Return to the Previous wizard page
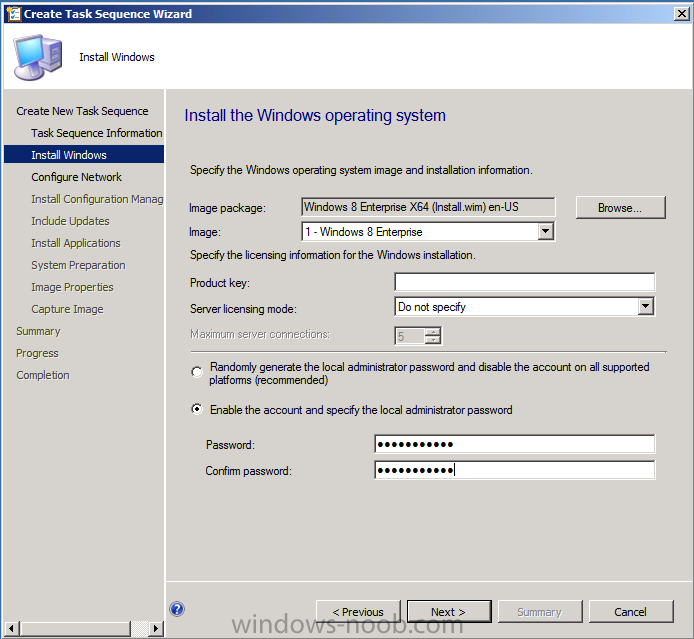This screenshot has height=639, width=694. (358, 612)
